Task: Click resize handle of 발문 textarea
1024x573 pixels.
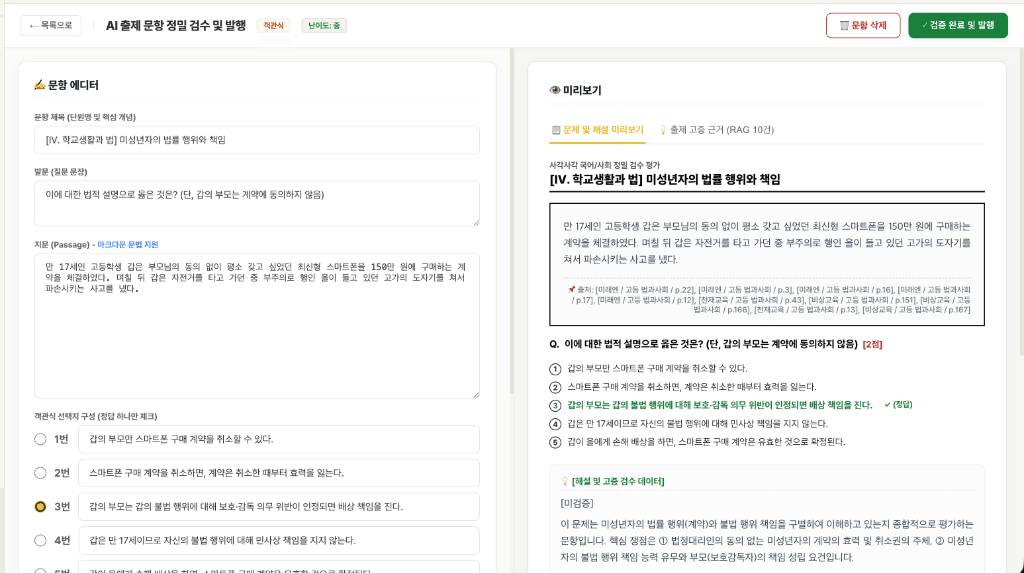Action: click(475, 222)
